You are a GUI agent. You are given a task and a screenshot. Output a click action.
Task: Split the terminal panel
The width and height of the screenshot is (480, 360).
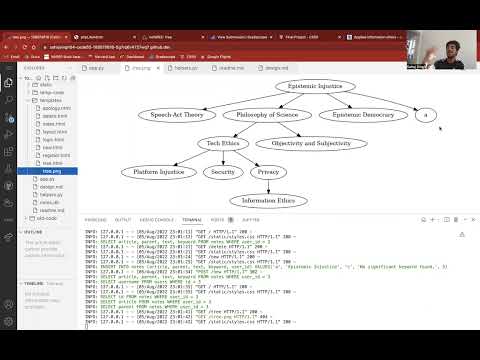[447, 220]
